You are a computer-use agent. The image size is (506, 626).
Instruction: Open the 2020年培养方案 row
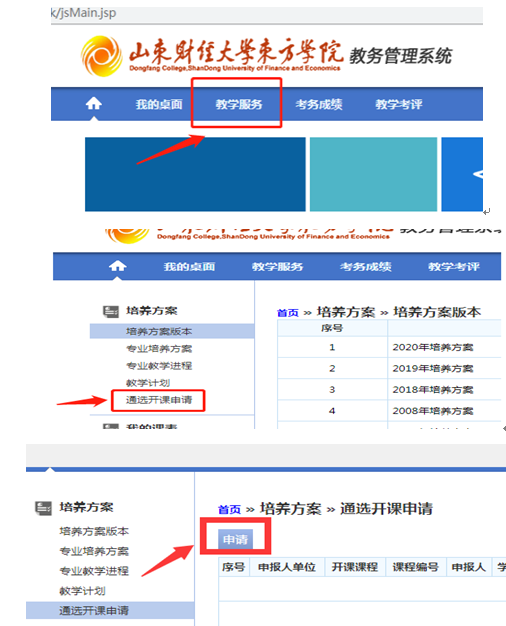tap(389, 347)
